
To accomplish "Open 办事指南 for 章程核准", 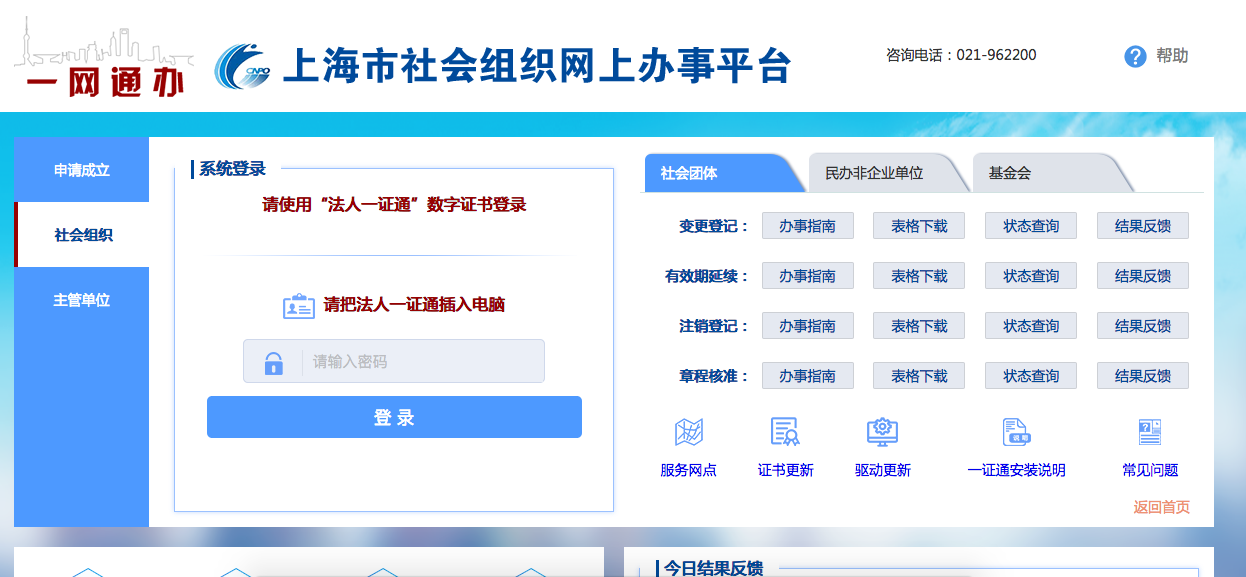I will (x=808, y=376).
